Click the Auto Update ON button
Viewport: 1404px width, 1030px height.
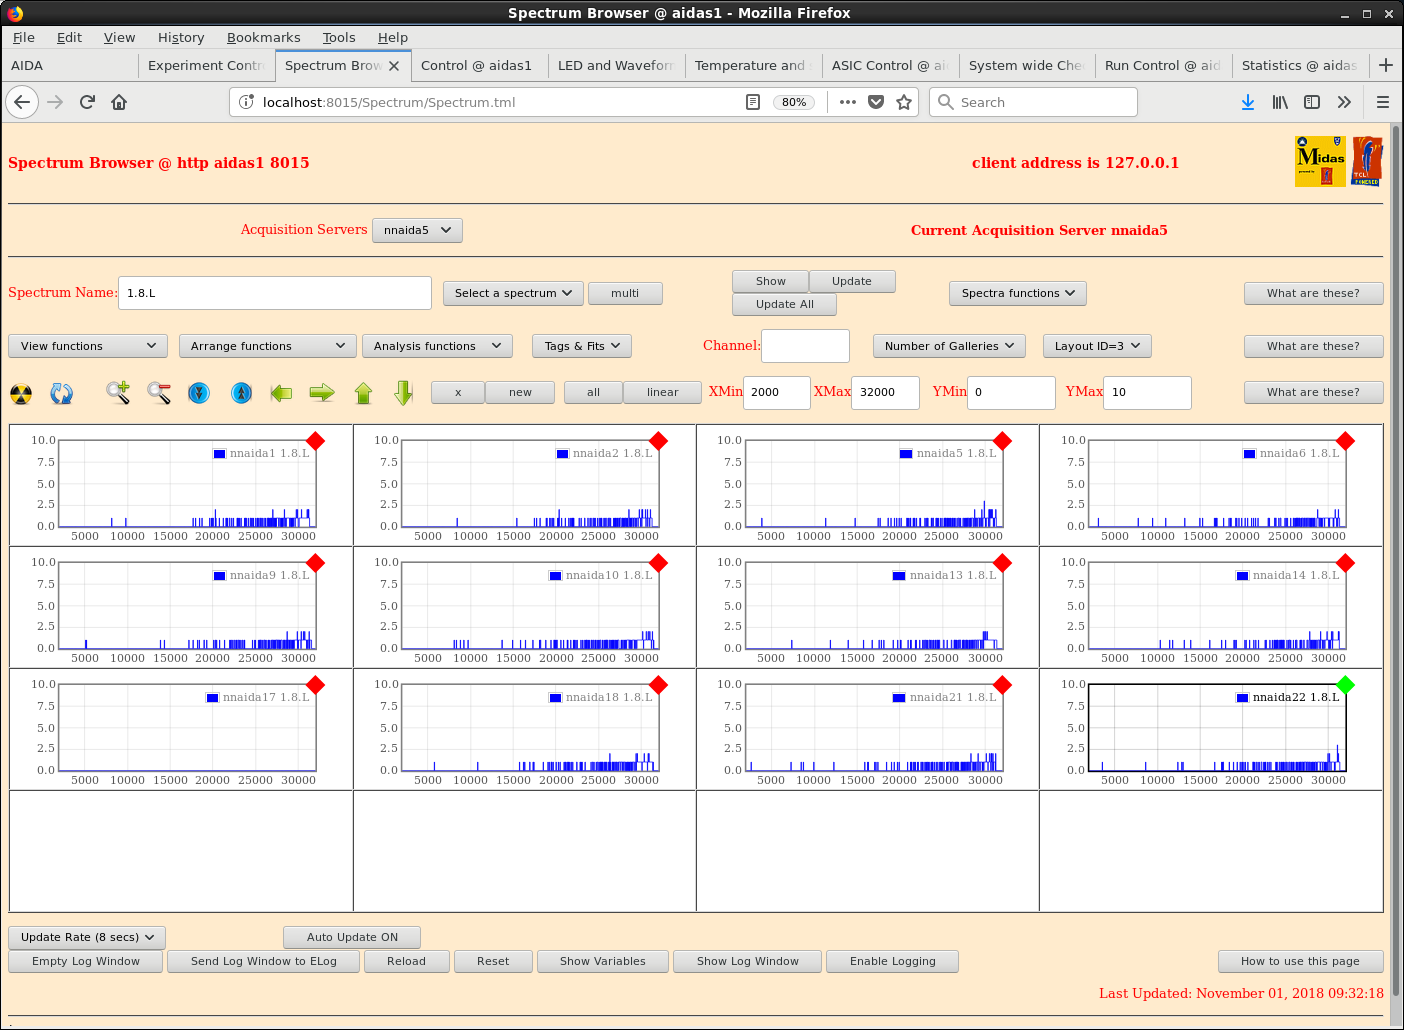click(352, 937)
